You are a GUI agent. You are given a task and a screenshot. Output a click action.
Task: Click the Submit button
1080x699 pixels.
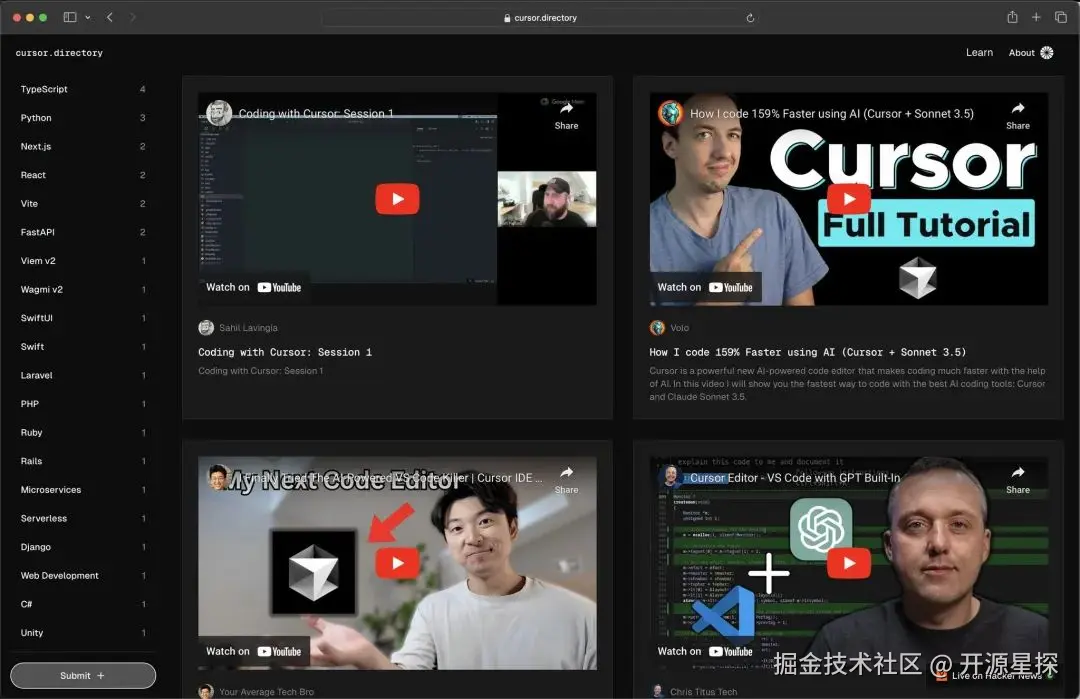click(83, 675)
